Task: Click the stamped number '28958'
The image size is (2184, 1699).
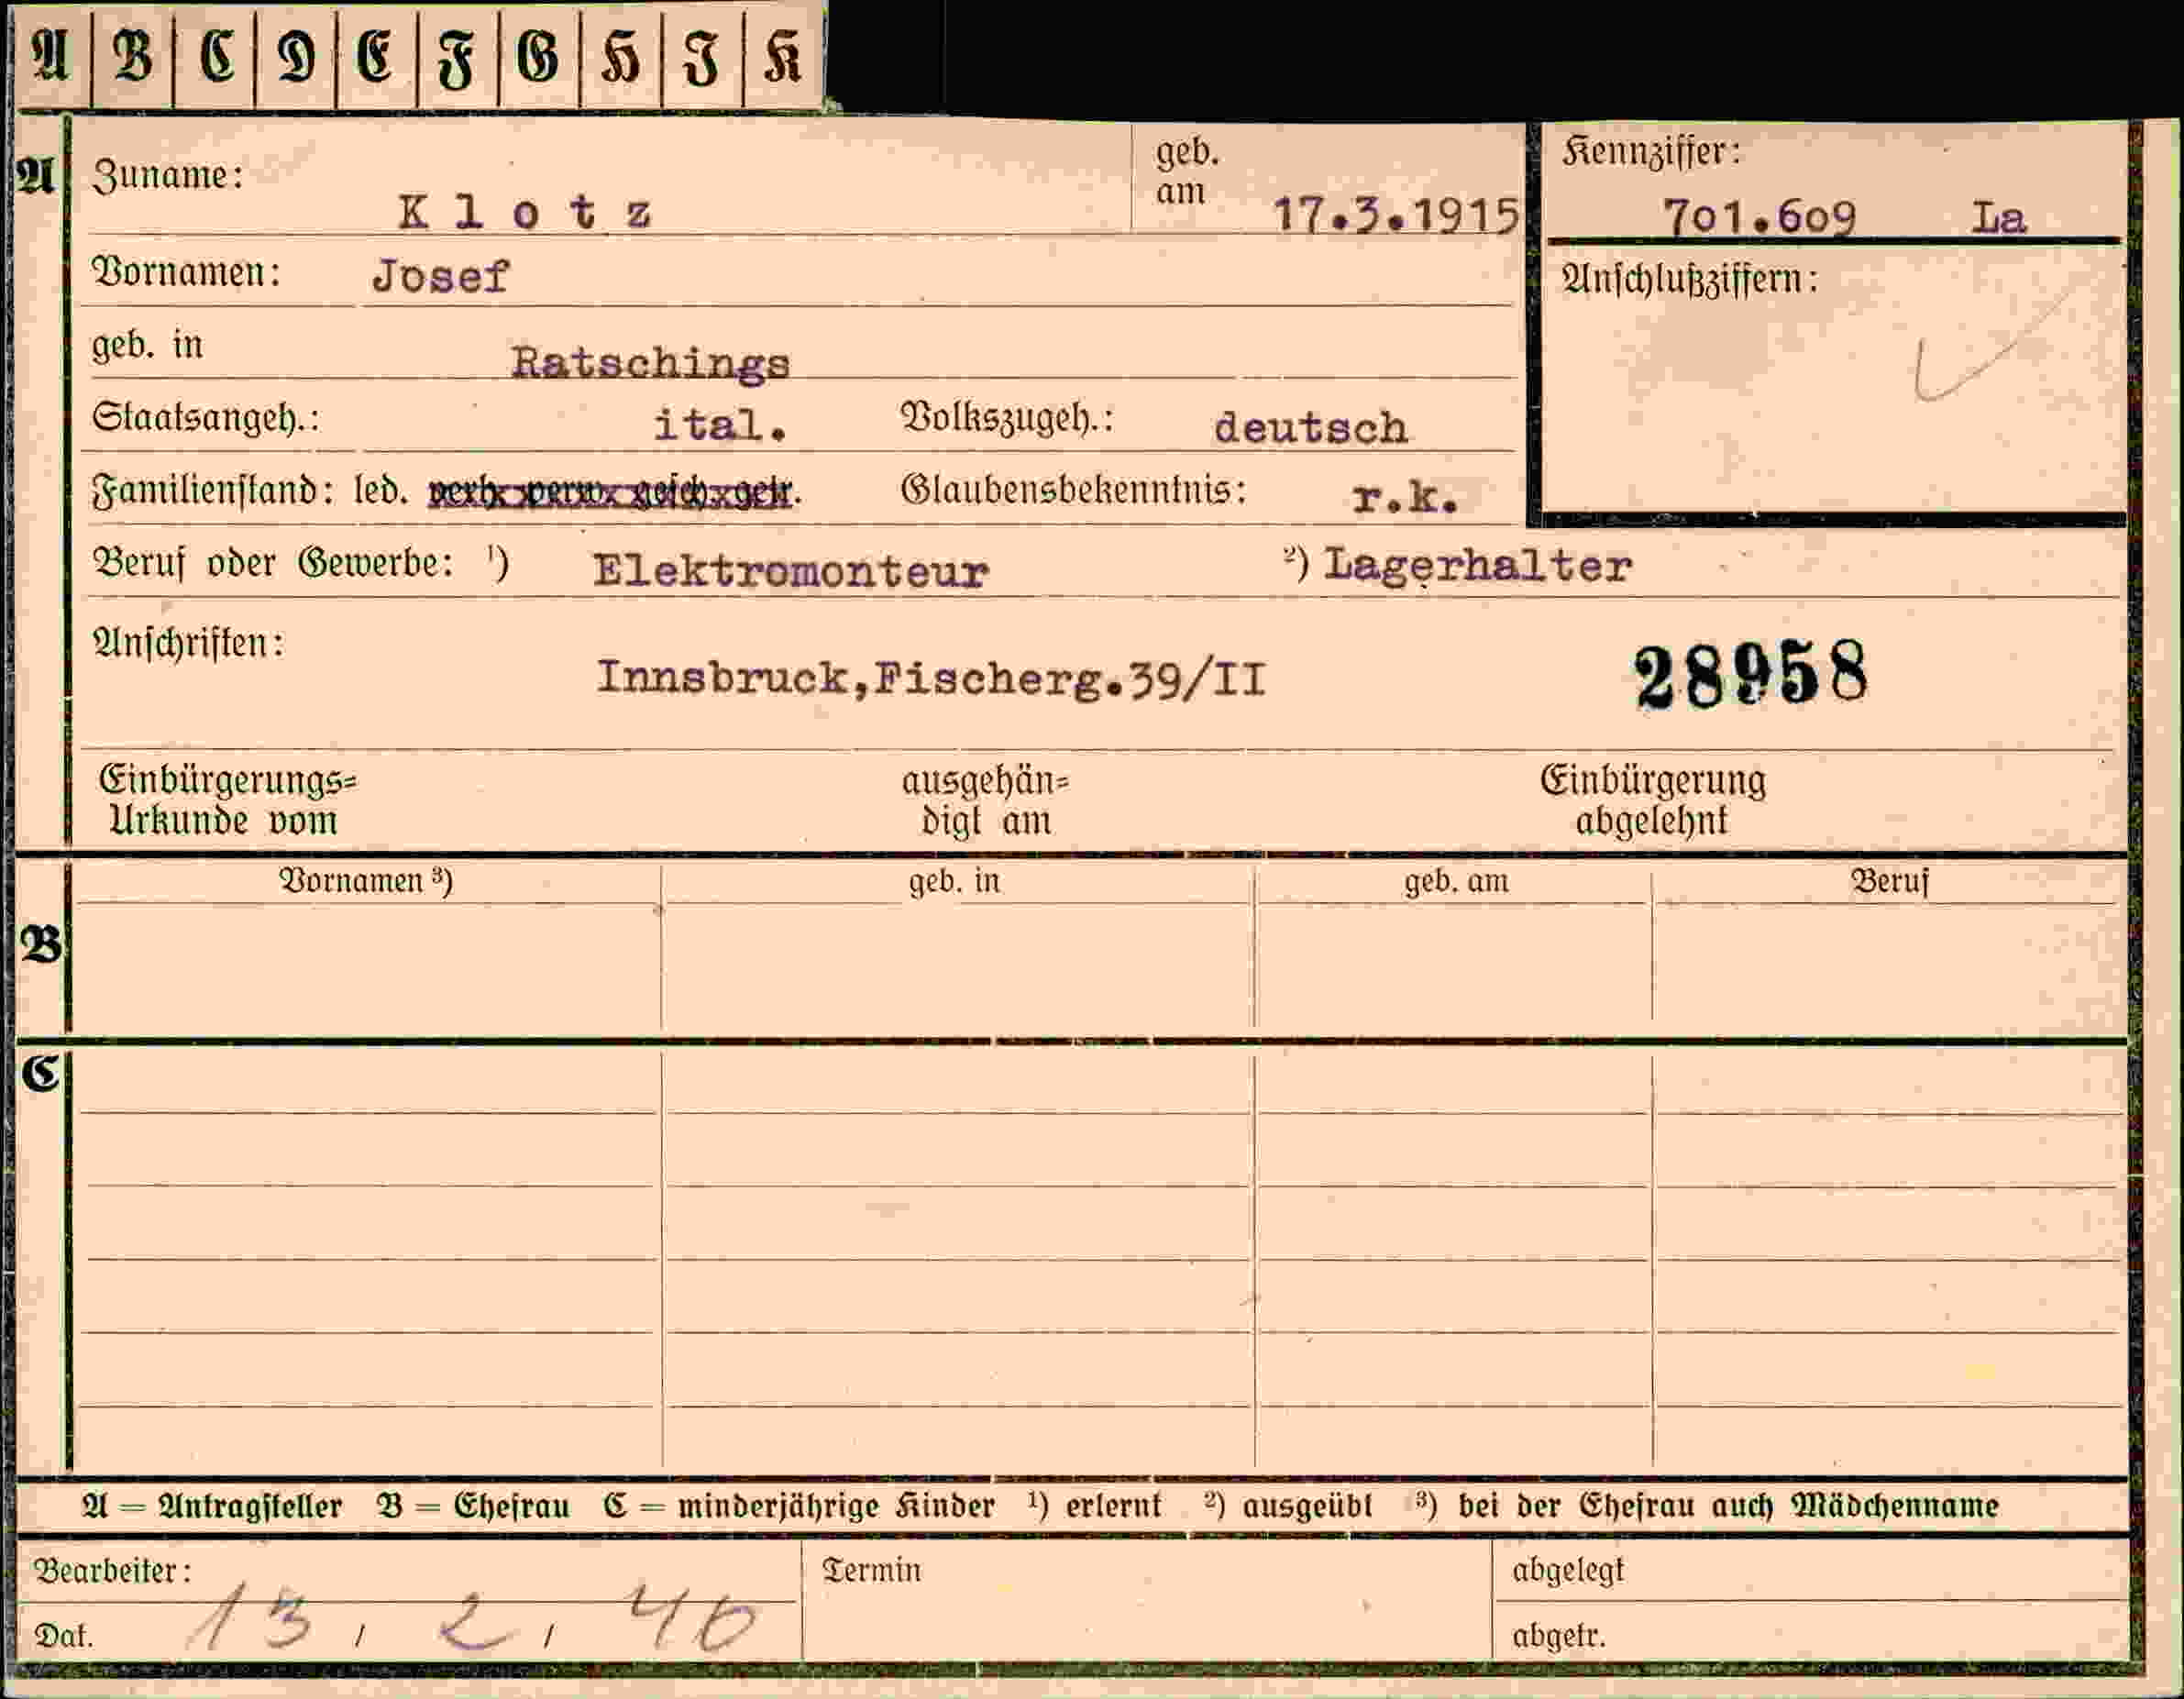Action: pos(1751,675)
